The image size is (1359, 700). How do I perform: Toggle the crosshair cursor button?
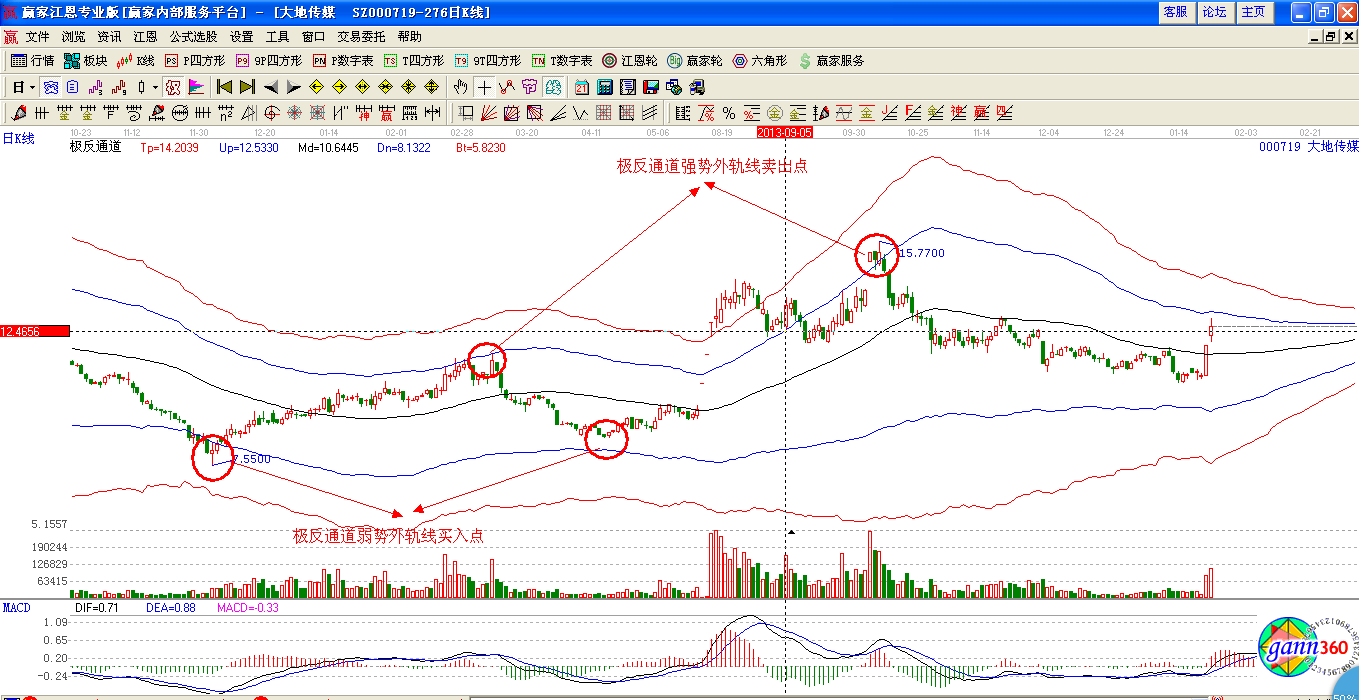pos(484,87)
